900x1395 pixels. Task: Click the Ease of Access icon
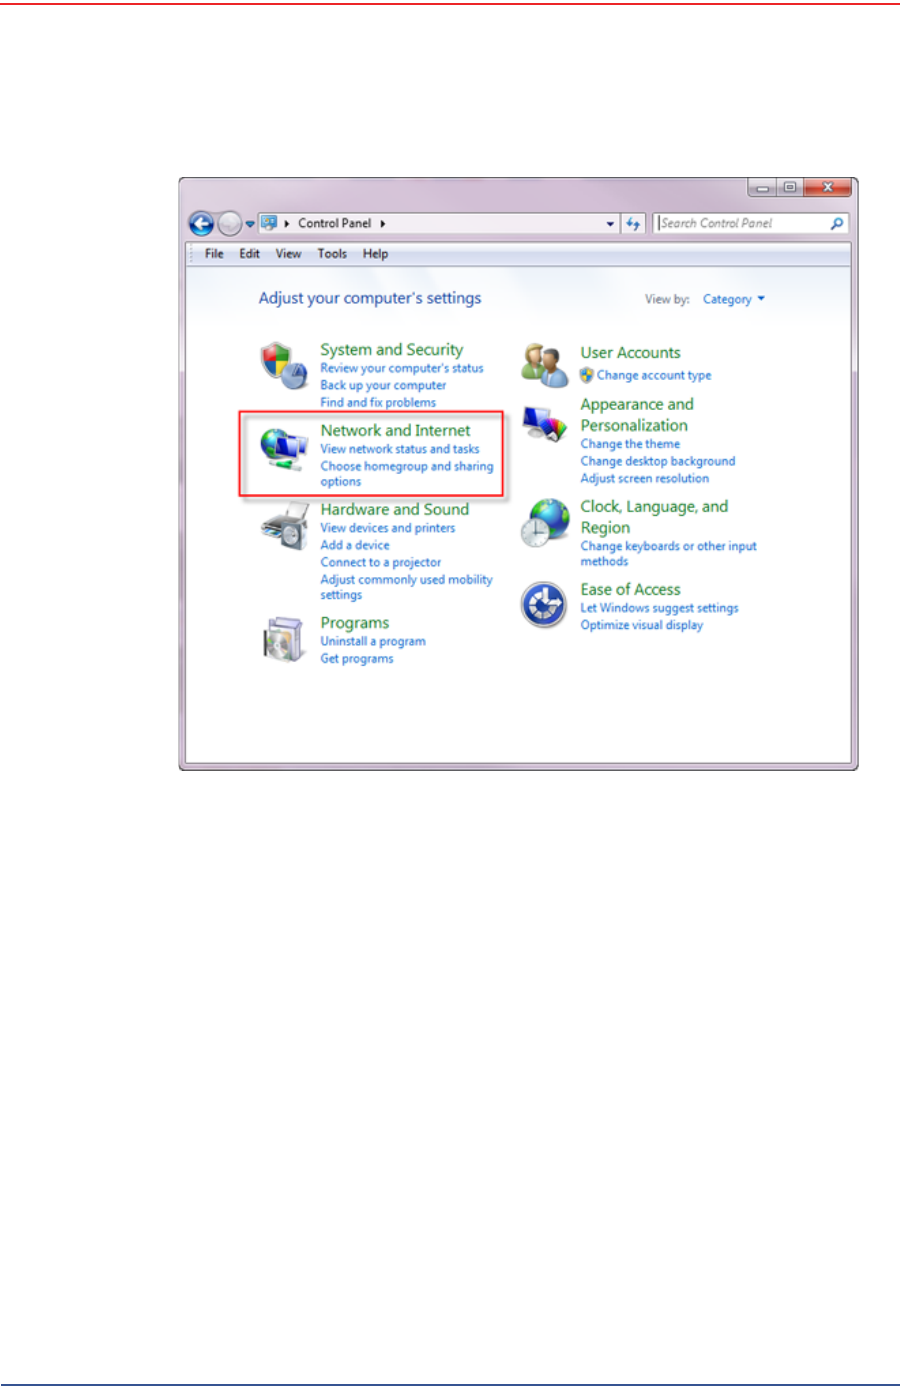(544, 605)
